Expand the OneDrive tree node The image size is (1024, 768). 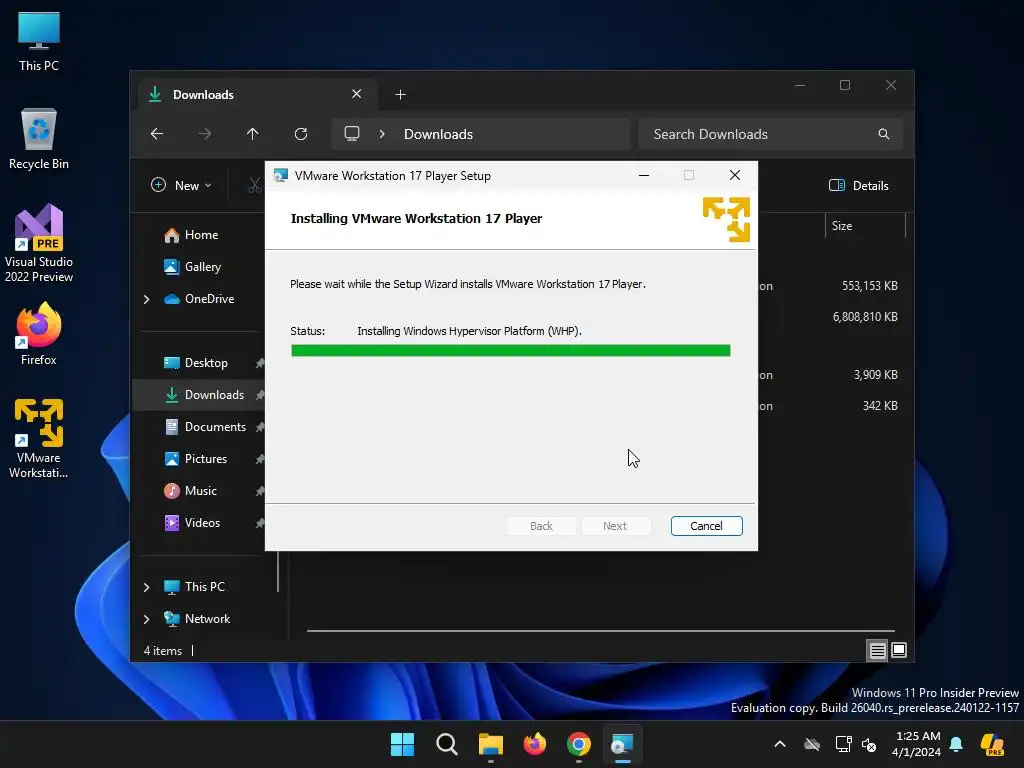coord(146,299)
